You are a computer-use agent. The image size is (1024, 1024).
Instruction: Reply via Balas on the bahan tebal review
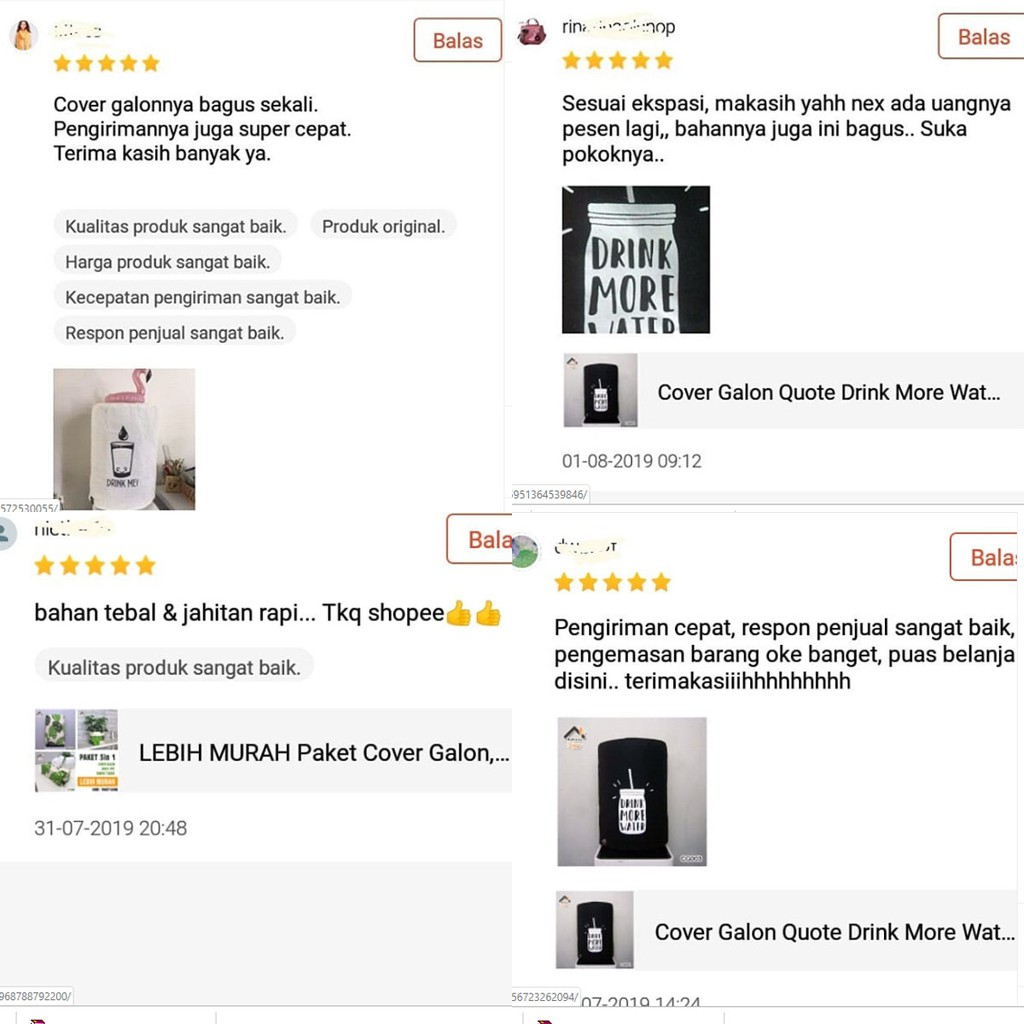click(480, 539)
